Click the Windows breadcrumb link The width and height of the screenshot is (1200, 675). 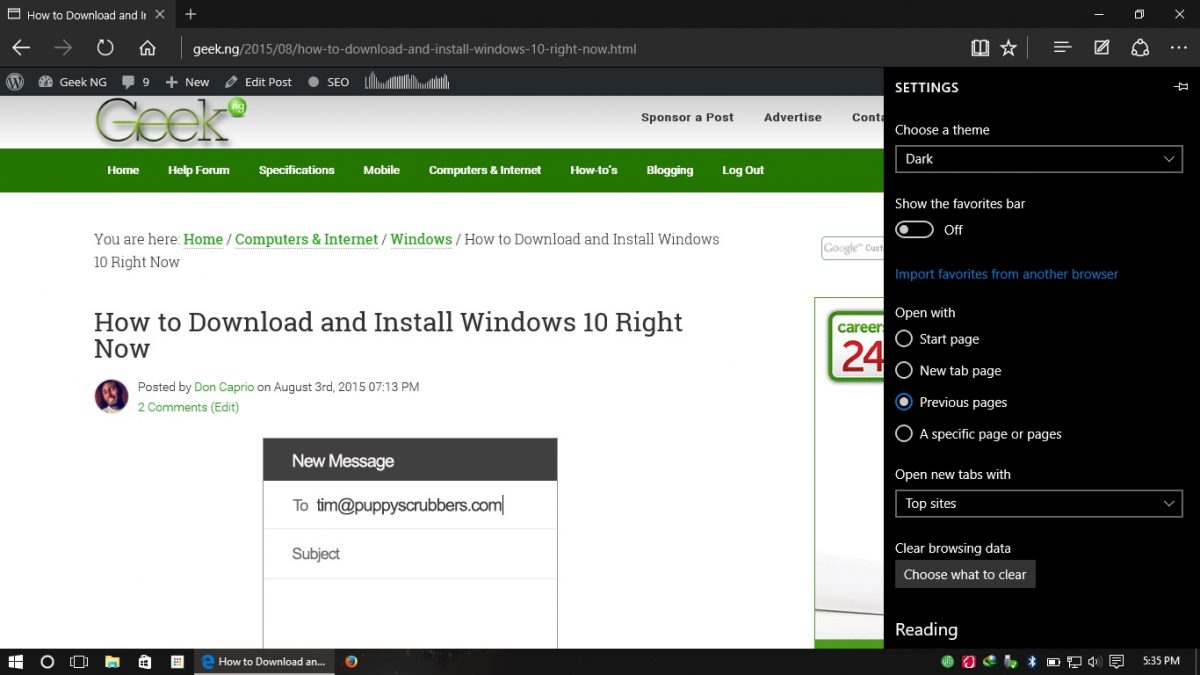pyautogui.click(x=421, y=239)
